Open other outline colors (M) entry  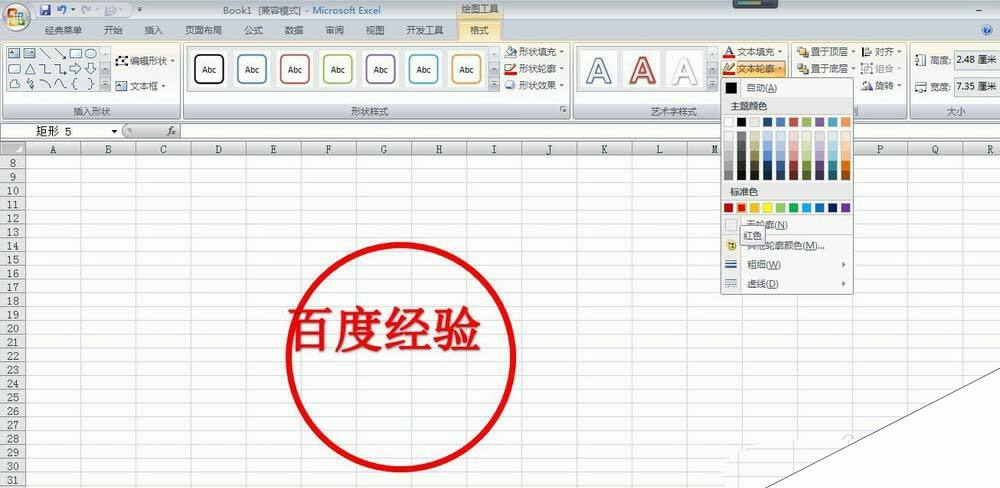coord(786,245)
